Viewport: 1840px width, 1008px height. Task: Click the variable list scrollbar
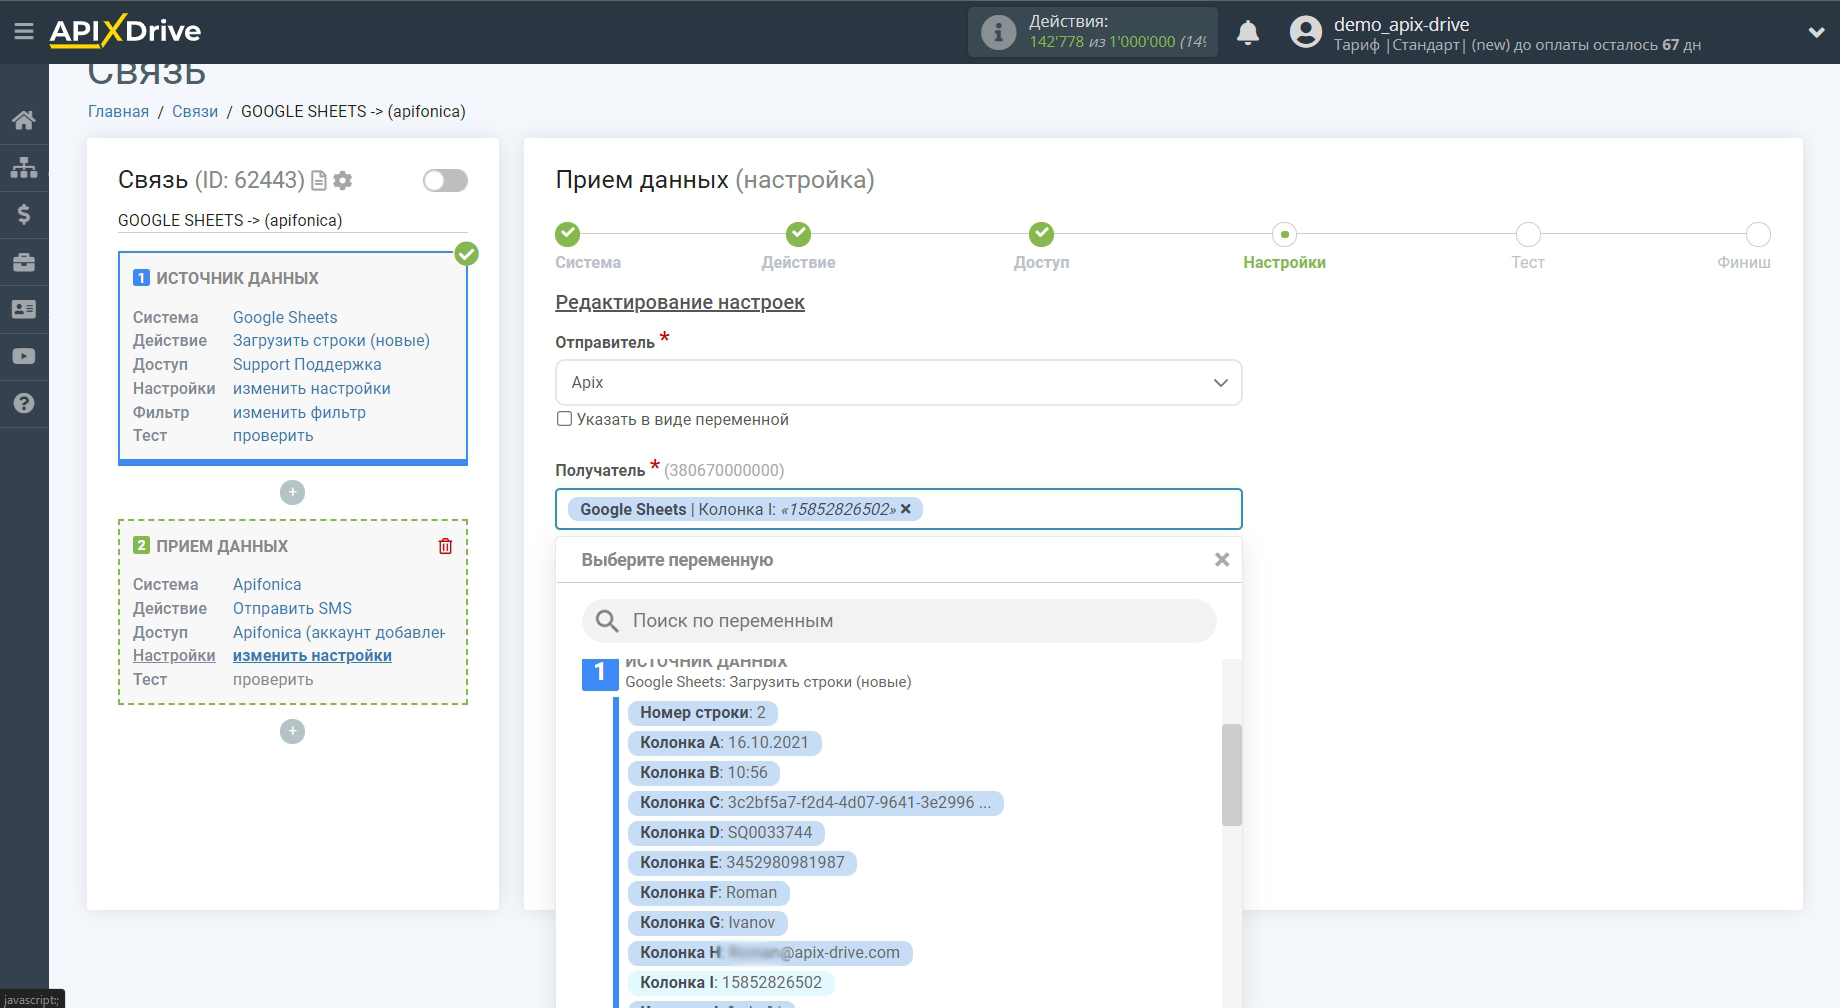pos(1231,775)
